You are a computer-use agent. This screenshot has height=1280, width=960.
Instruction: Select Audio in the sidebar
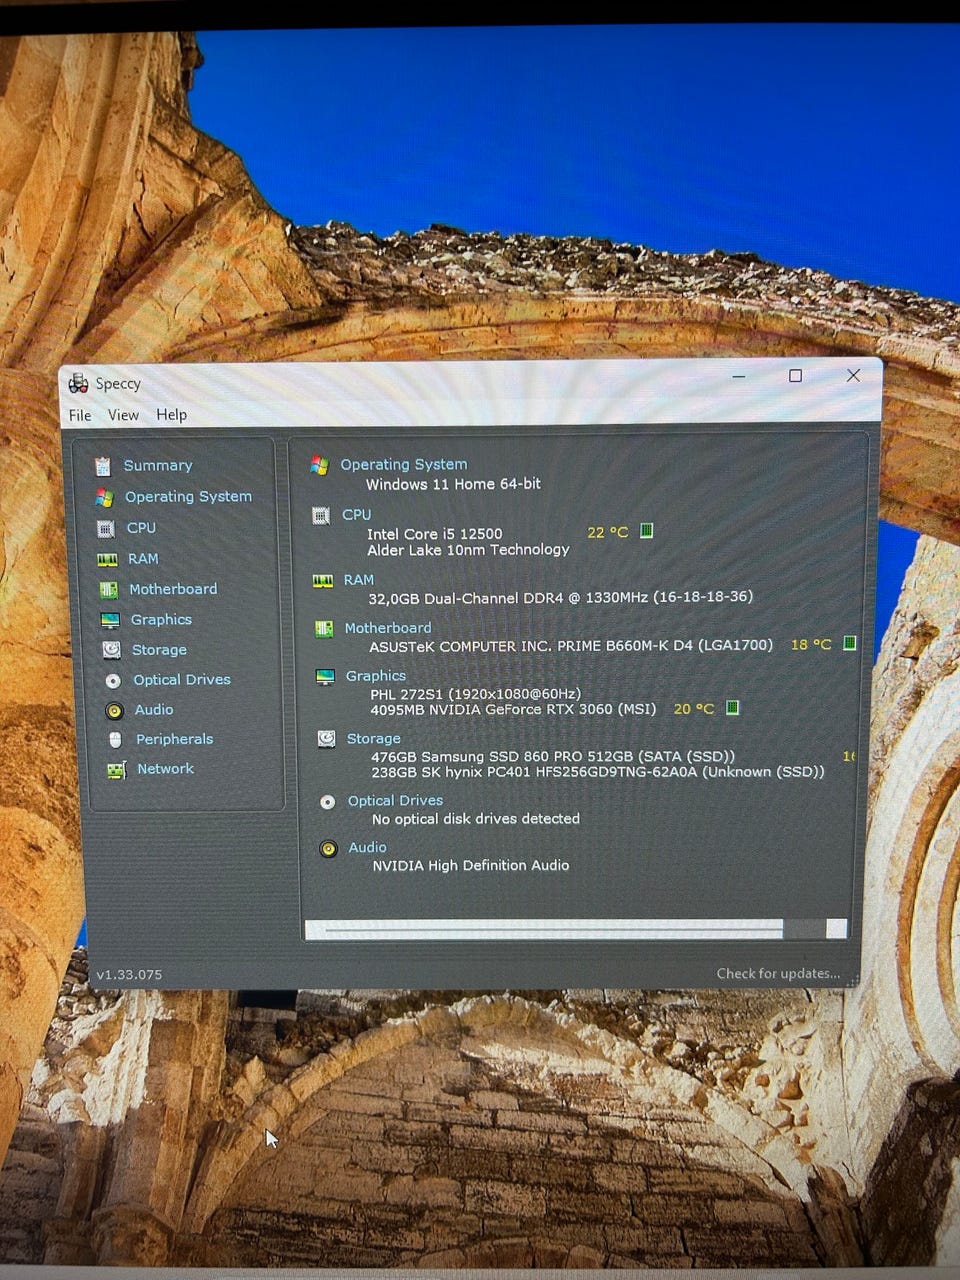click(154, 709)
